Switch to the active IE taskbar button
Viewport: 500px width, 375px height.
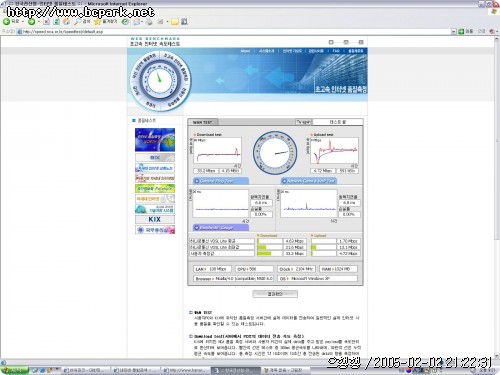[x=236, y=370]
